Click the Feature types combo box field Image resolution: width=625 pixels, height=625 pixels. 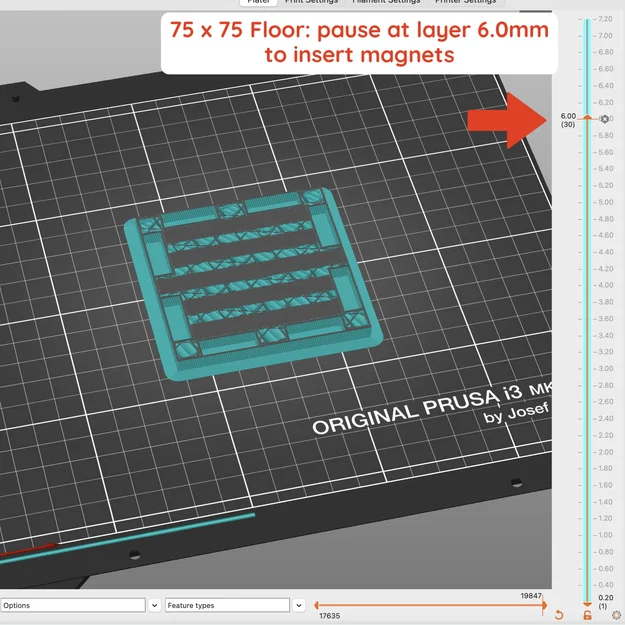(x=227, y=605)
